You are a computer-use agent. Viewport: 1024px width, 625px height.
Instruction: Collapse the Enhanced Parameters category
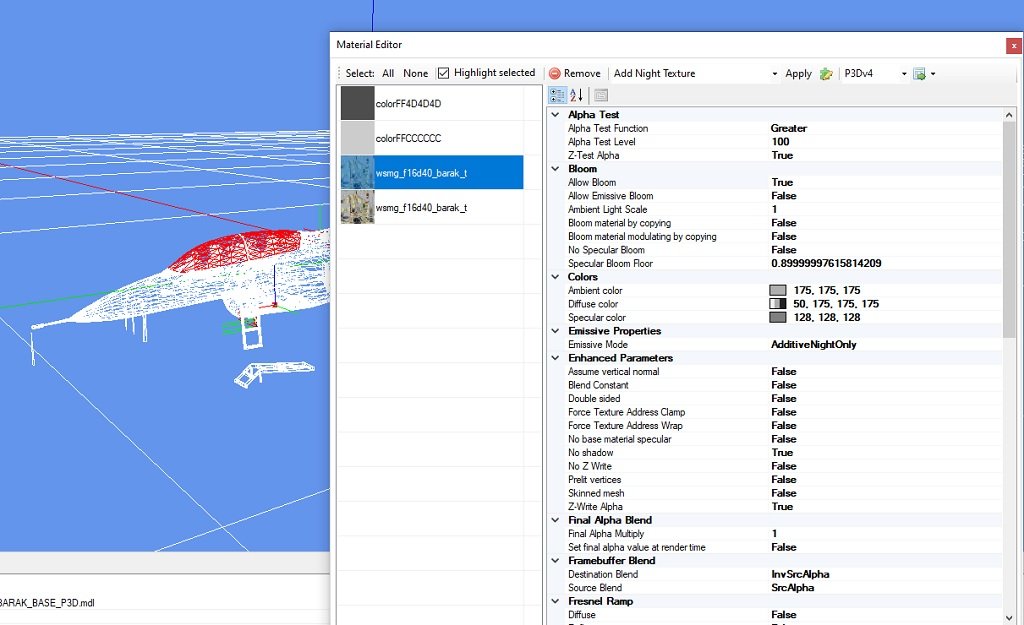pos(556,358)
